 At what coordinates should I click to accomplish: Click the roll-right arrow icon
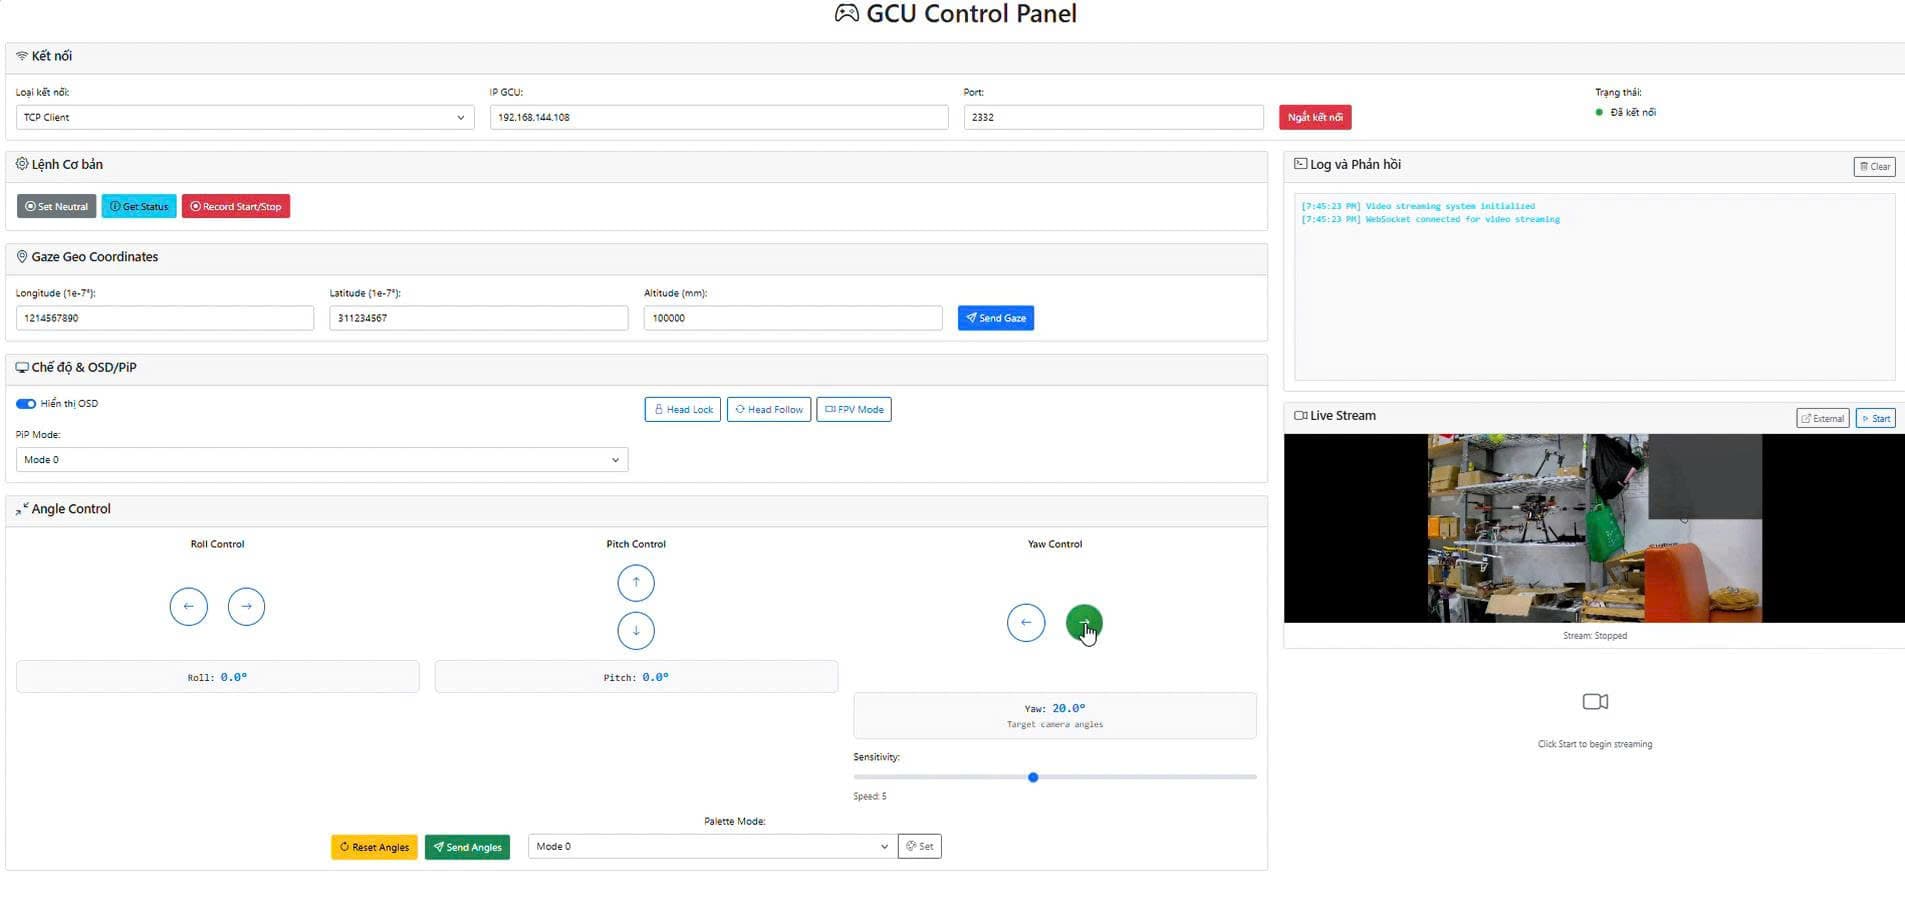[246, 606]
